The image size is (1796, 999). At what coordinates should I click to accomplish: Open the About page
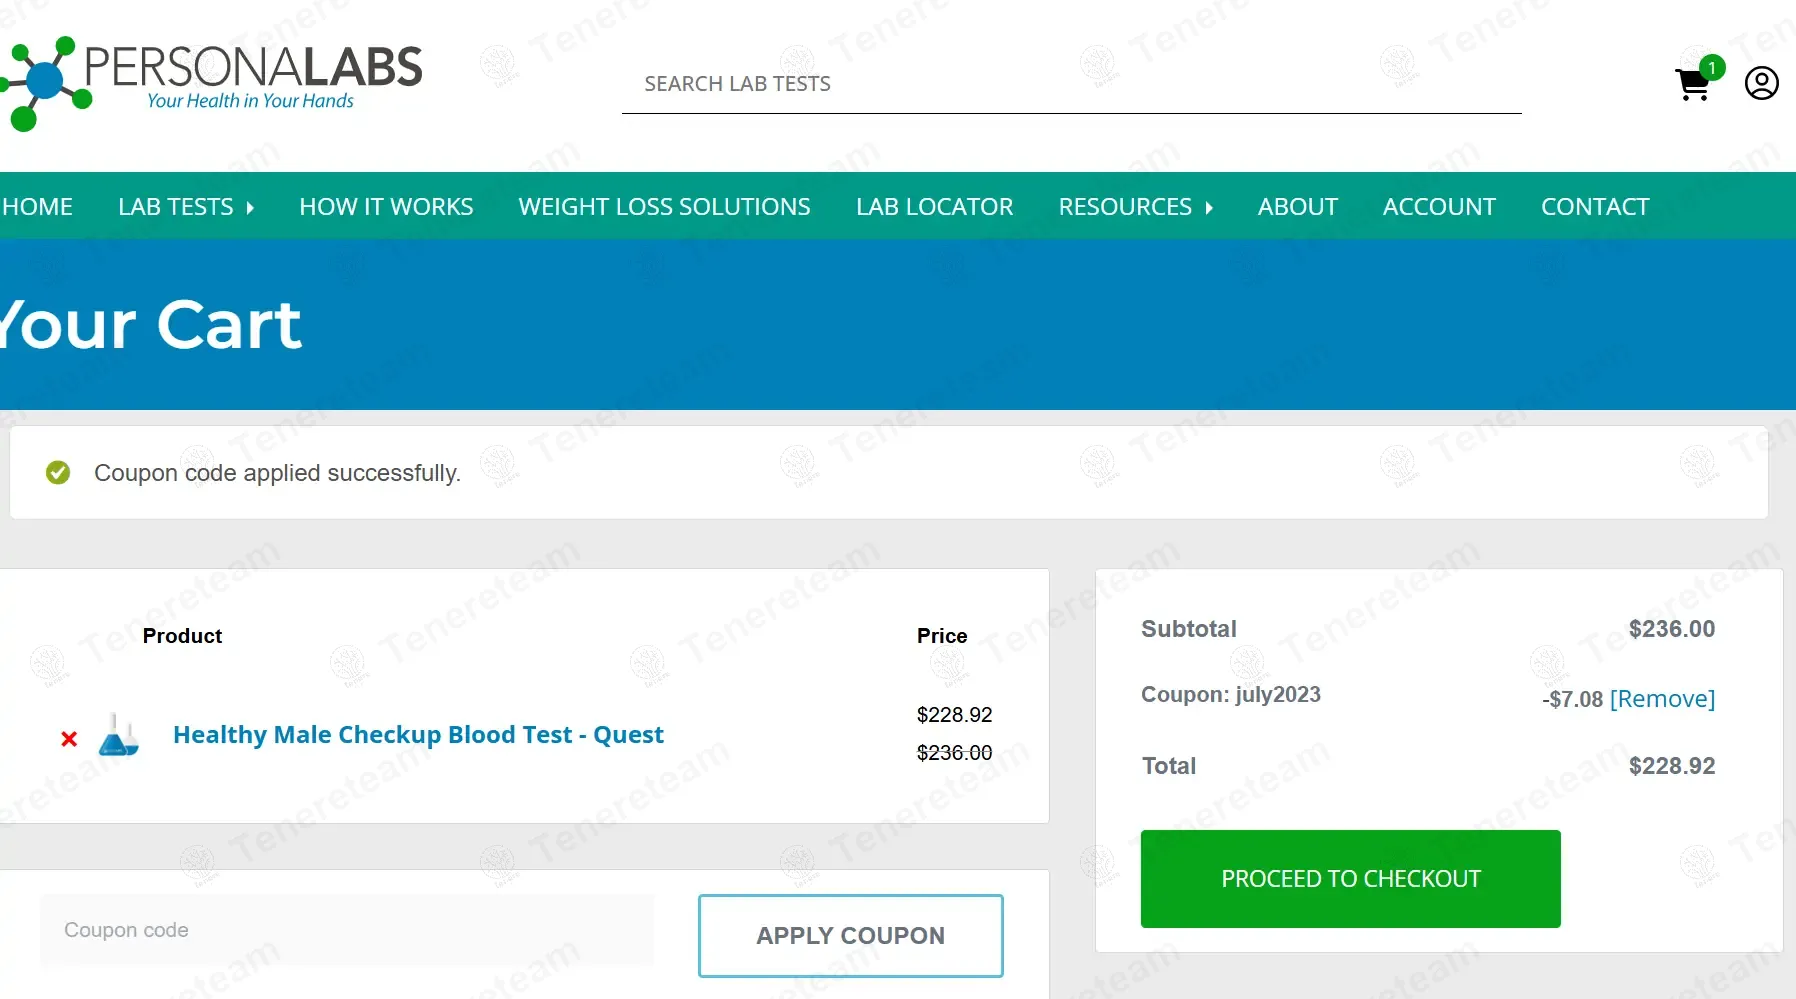coord(1297,207)
